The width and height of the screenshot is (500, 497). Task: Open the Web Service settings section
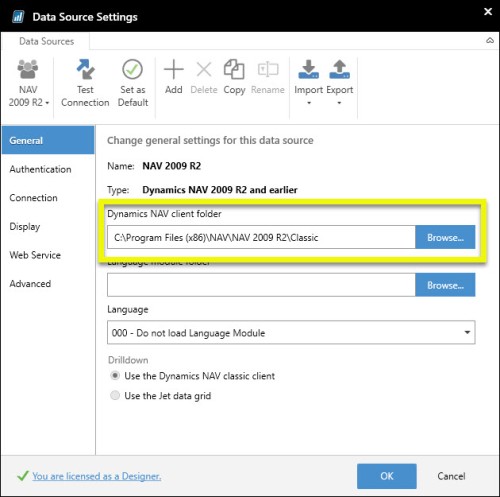35,255
